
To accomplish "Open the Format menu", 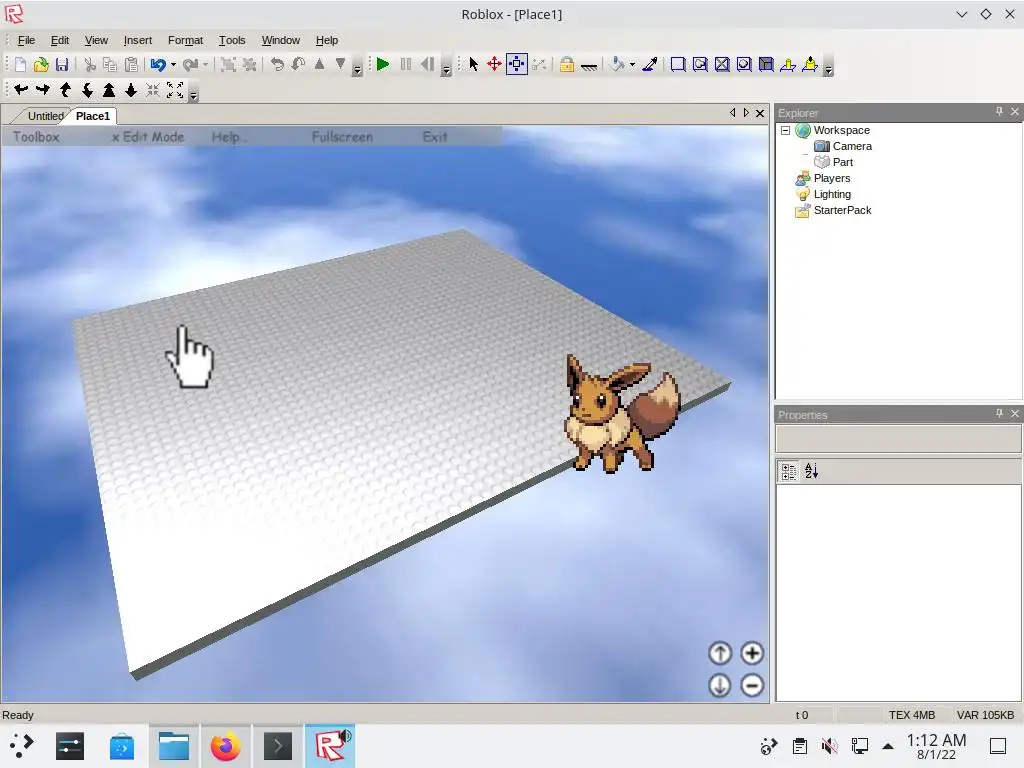I will (185, 40).
